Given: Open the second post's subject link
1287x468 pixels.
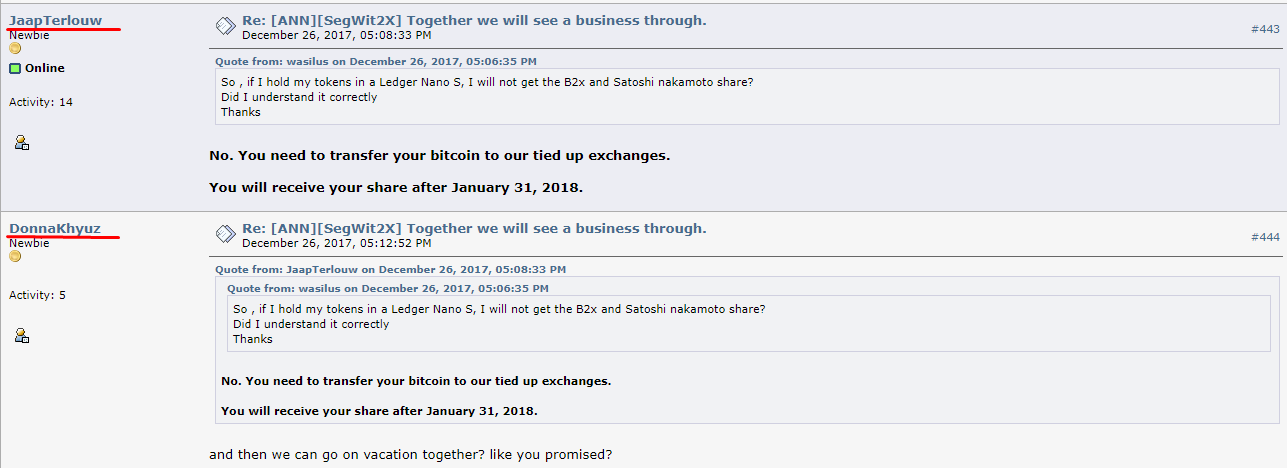Looking at the screenshot, I should tap(474, 228).
